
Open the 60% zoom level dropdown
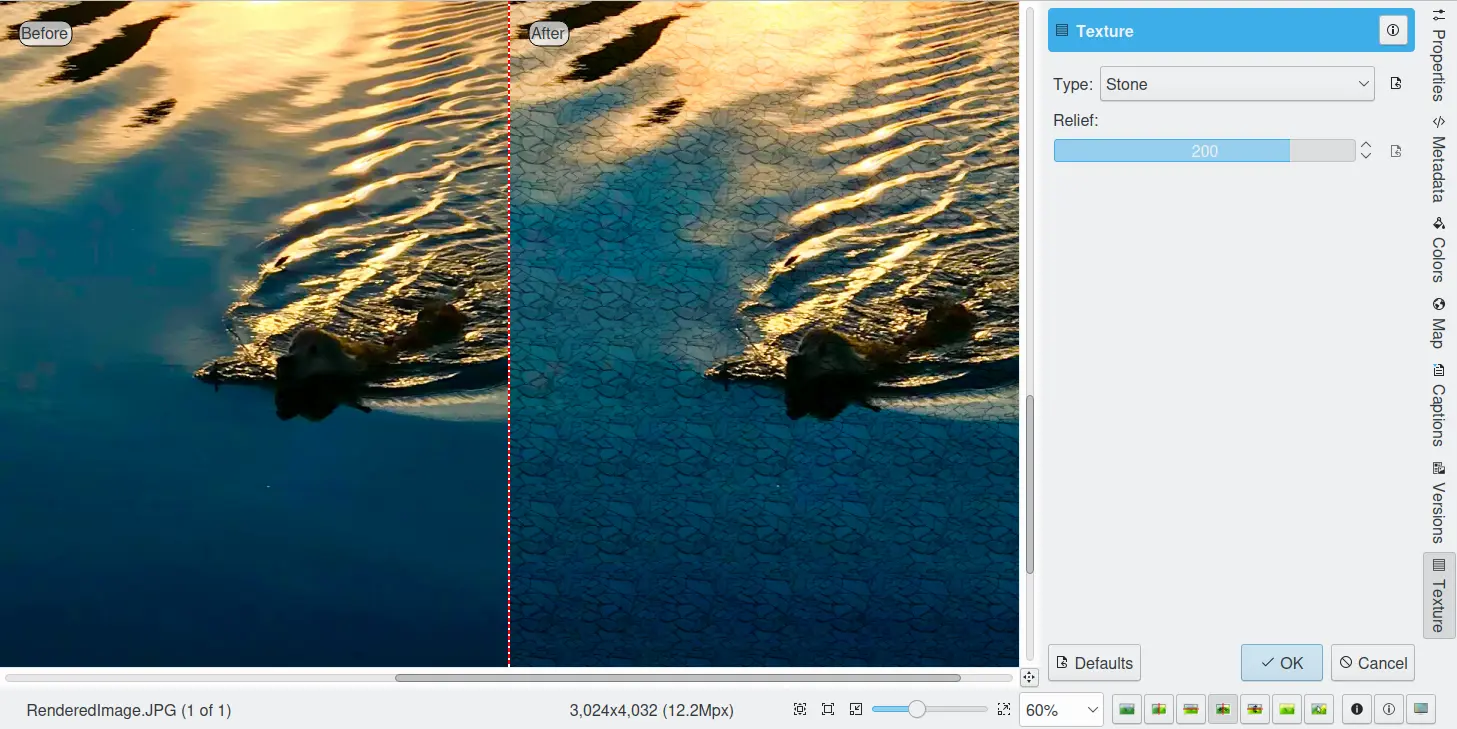[1060, 710]
